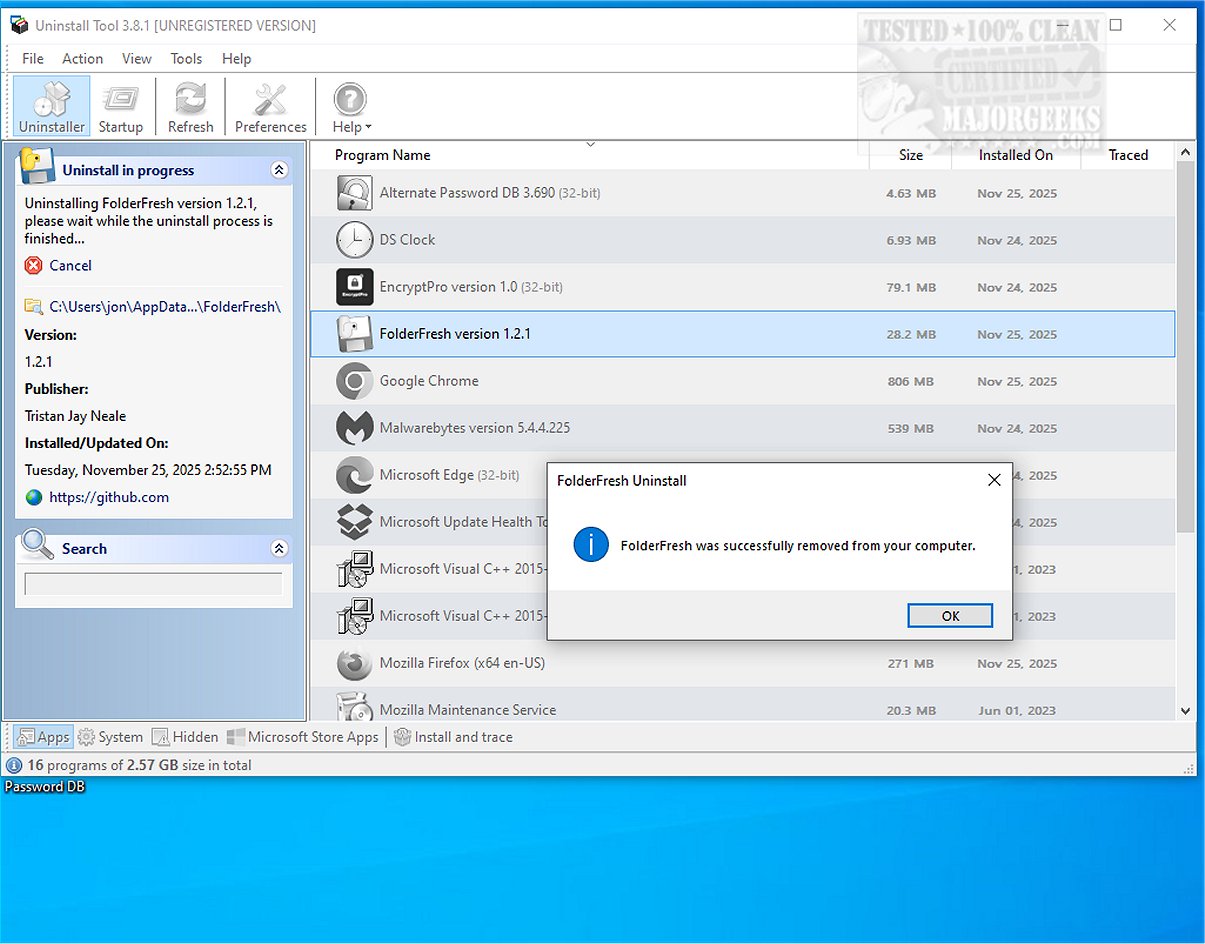Click the red Cancel uninstall icon
1205x944 pixels.
click(34, 266)
